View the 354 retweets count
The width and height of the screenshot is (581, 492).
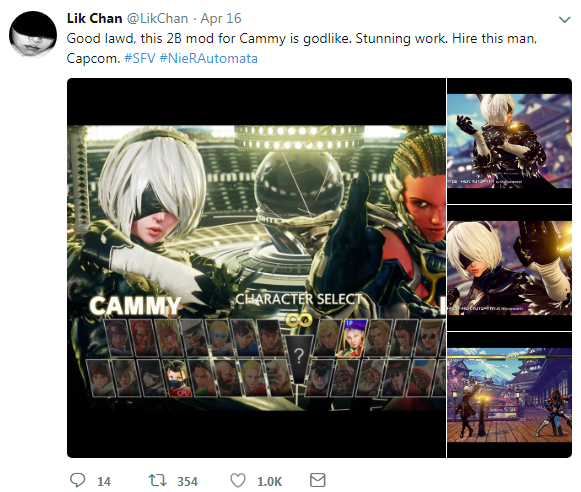coord(187,482)
